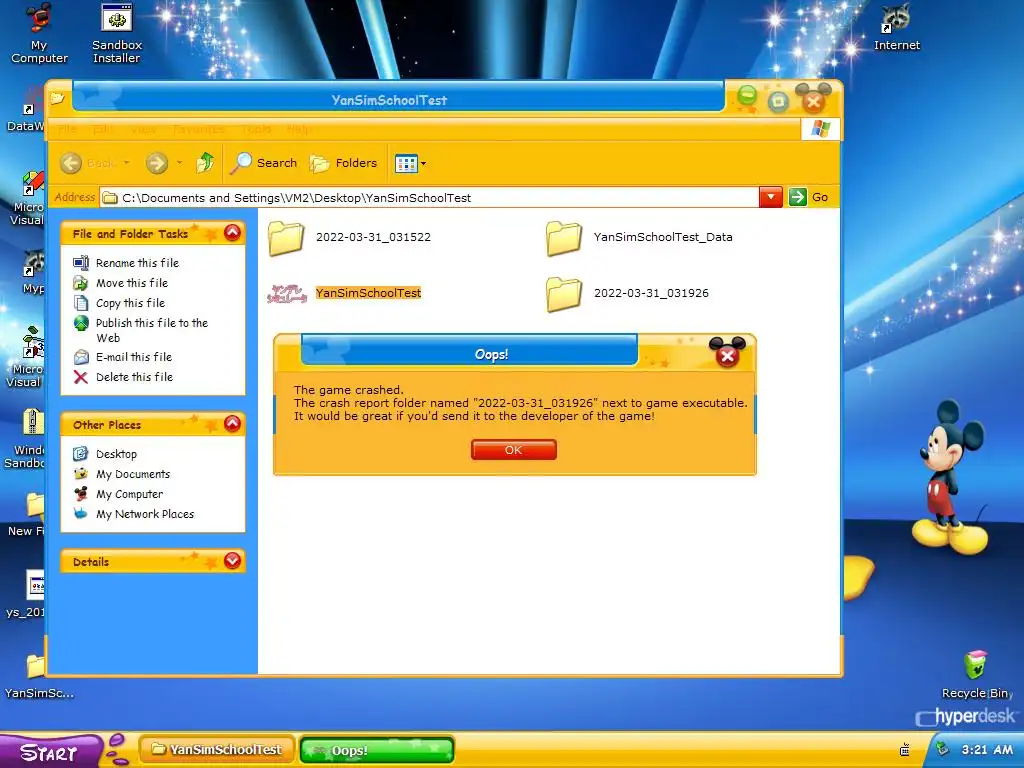Click the YanSimSchoolTest_Data folder name label

[x=663, y=237]
